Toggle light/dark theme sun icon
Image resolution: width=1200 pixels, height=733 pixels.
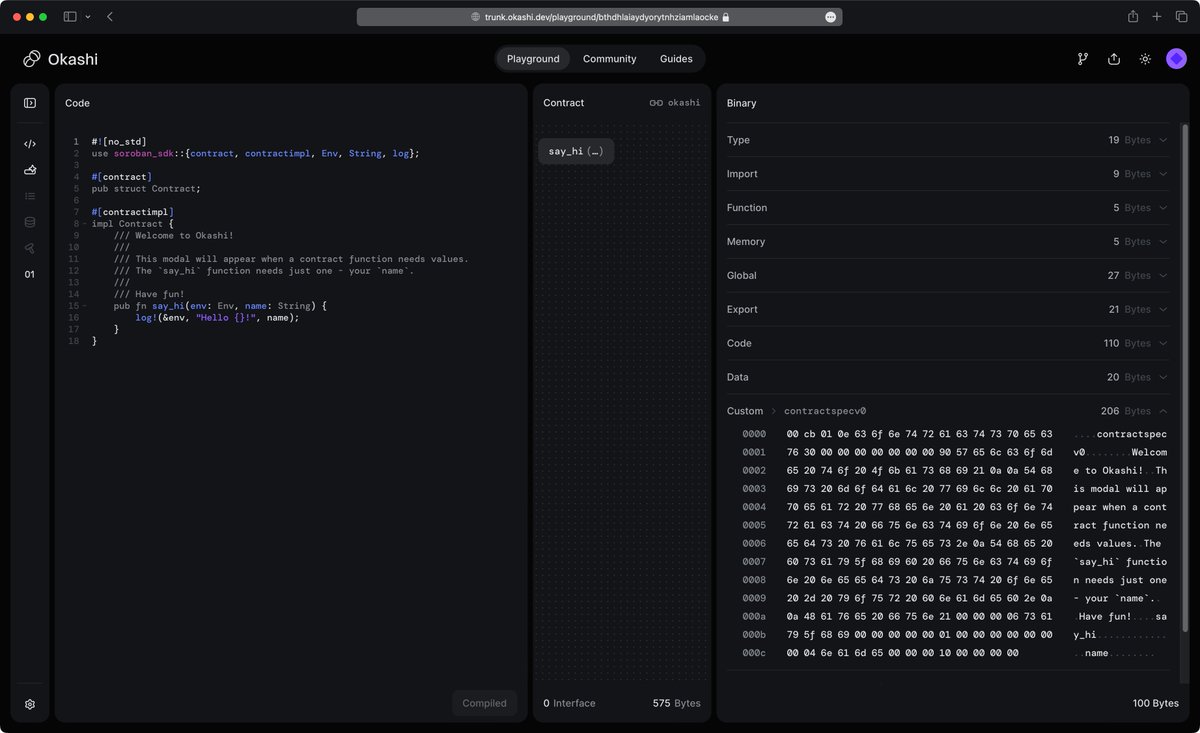1145,59
